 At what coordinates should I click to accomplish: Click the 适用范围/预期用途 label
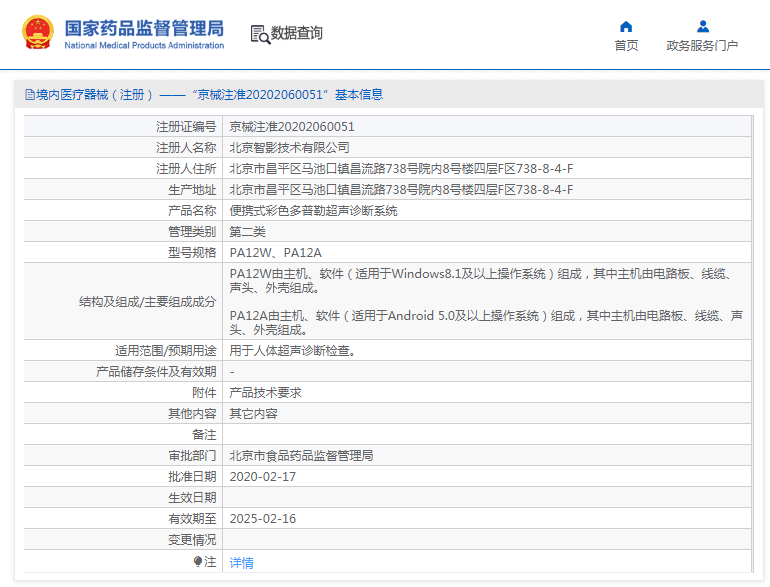pyautogui.click(x=165, y=351)
